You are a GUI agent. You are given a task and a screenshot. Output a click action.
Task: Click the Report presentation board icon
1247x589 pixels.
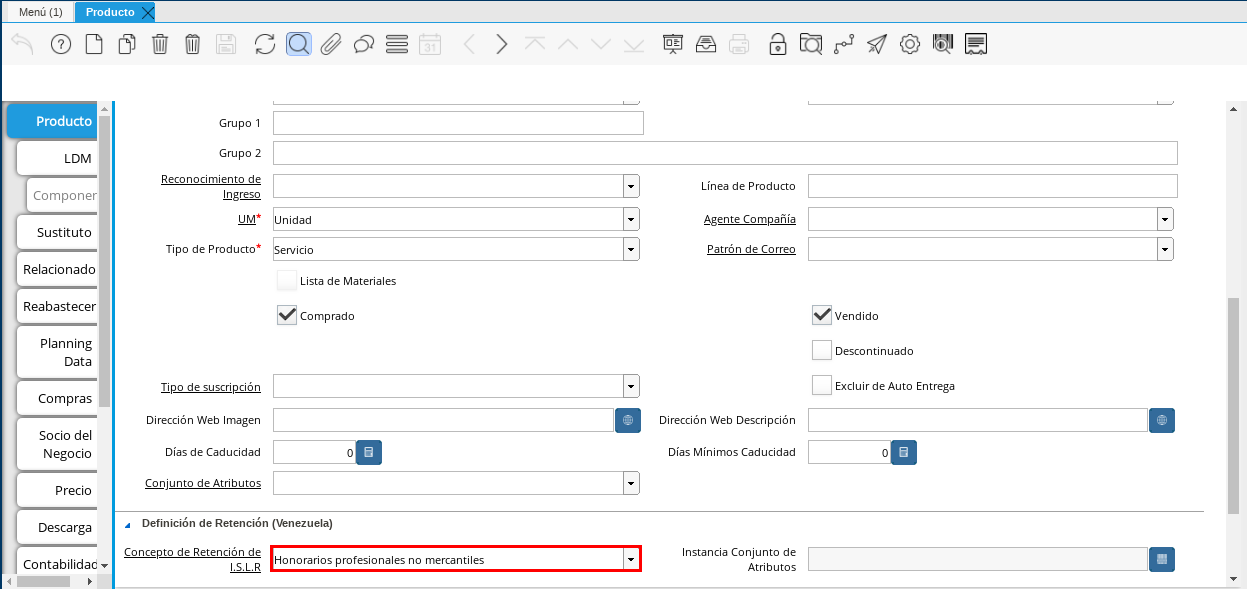(x=673, y=44)
